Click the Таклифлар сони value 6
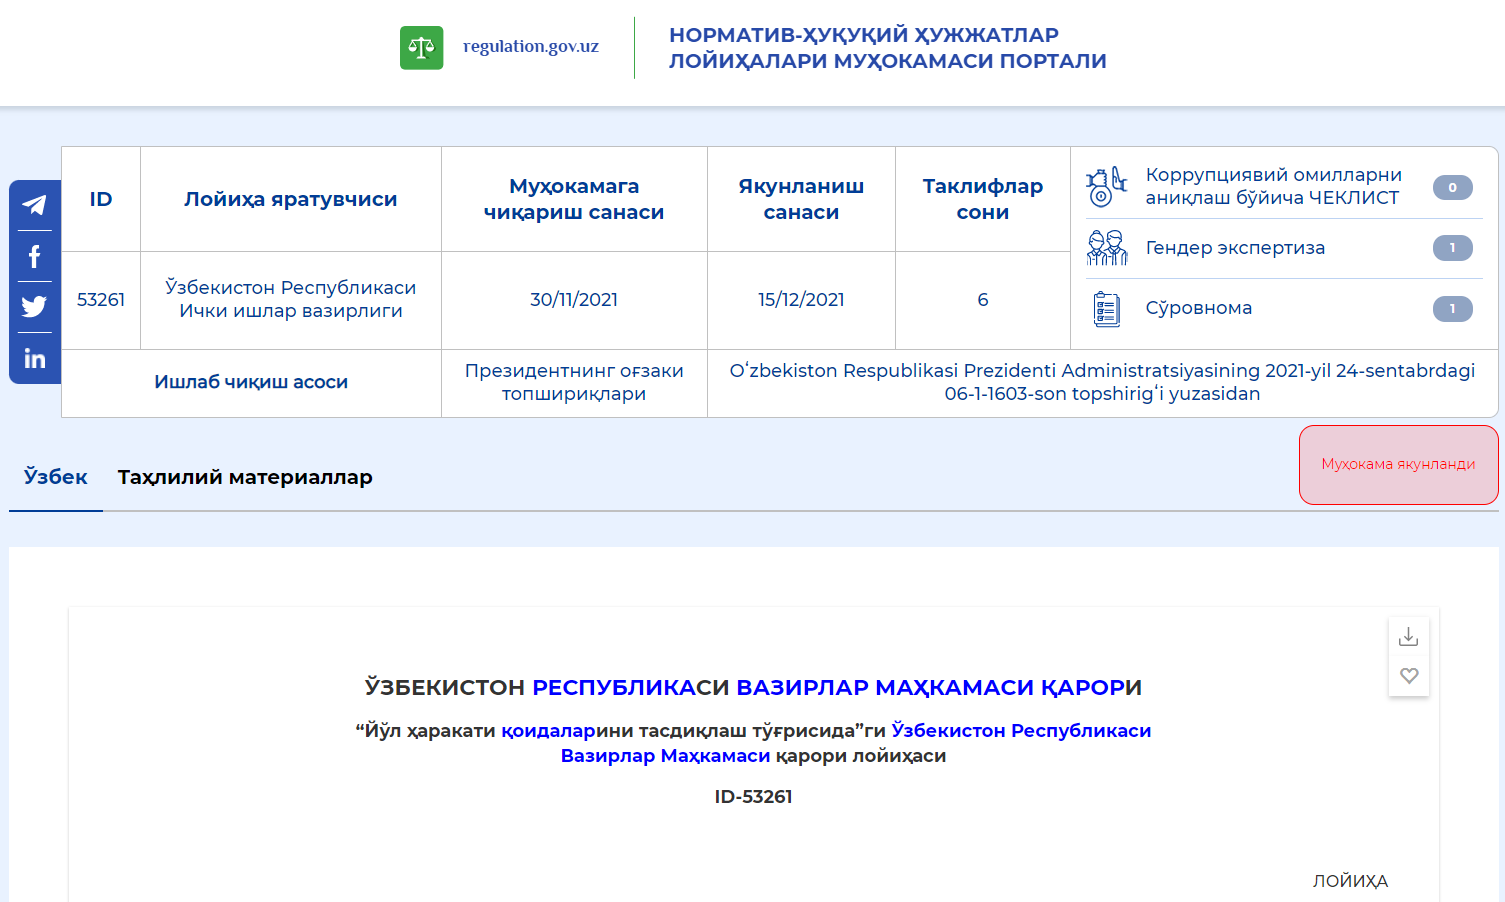 coord(982,300)
